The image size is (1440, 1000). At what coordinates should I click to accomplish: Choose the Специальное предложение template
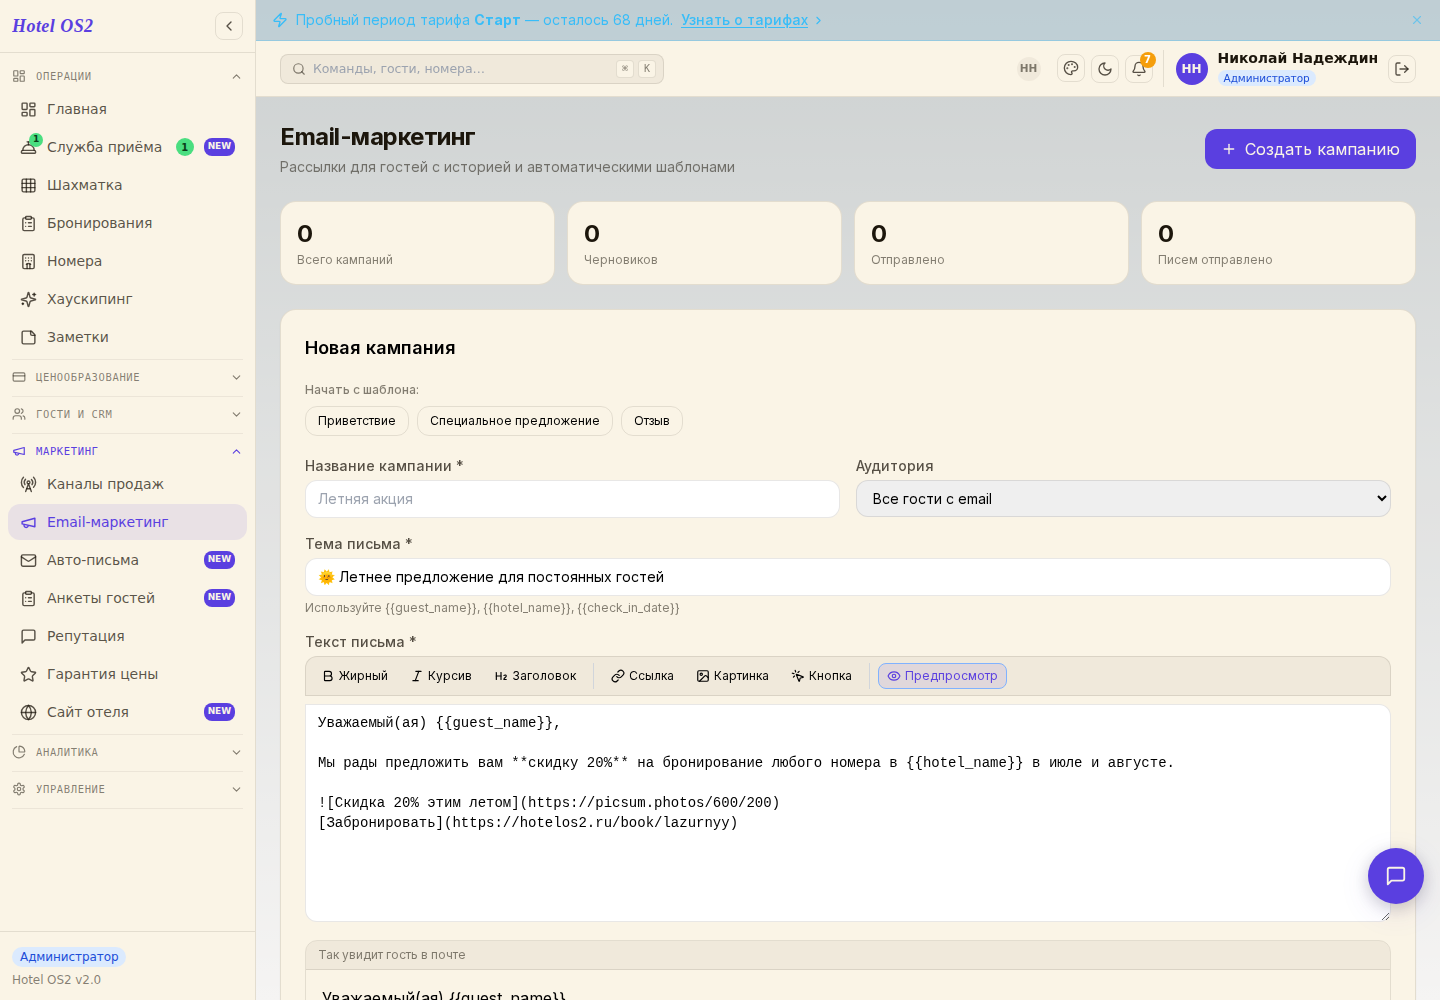(x=515, y=421)
